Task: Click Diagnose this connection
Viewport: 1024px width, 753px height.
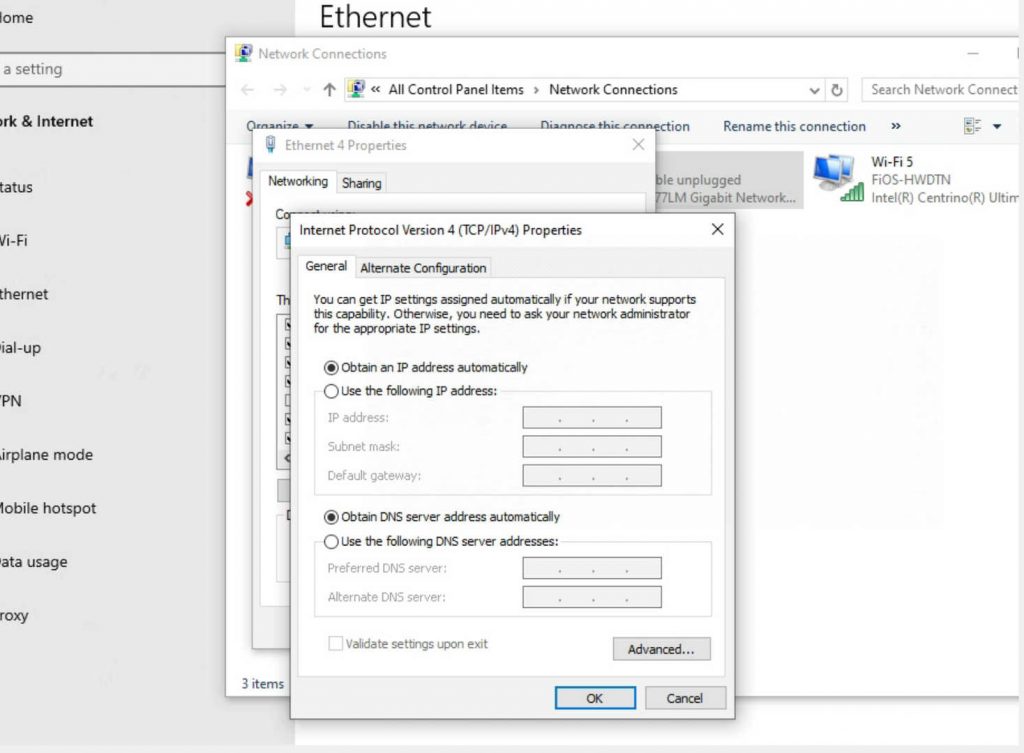Action: point(614,125)
